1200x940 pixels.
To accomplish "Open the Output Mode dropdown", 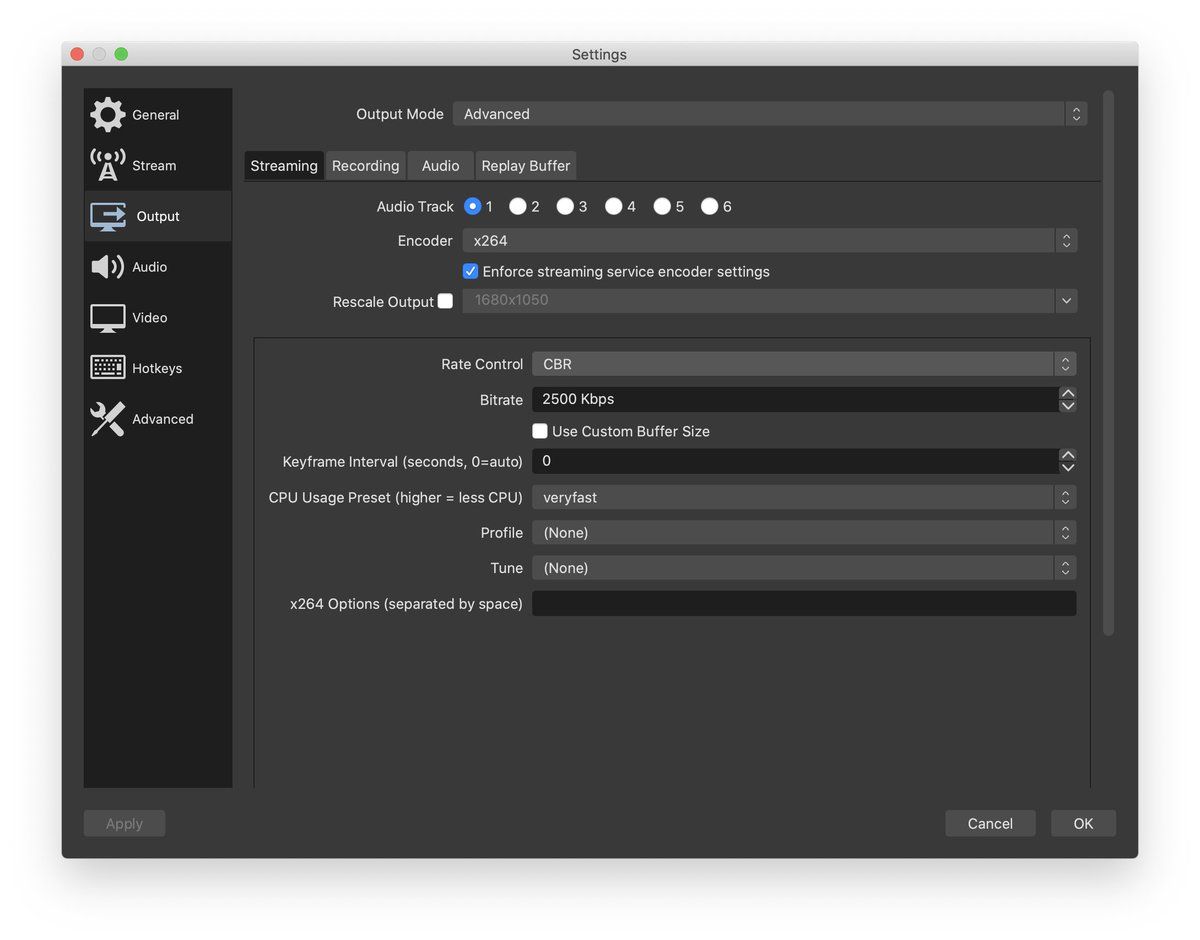I will (x=769, y=114).
